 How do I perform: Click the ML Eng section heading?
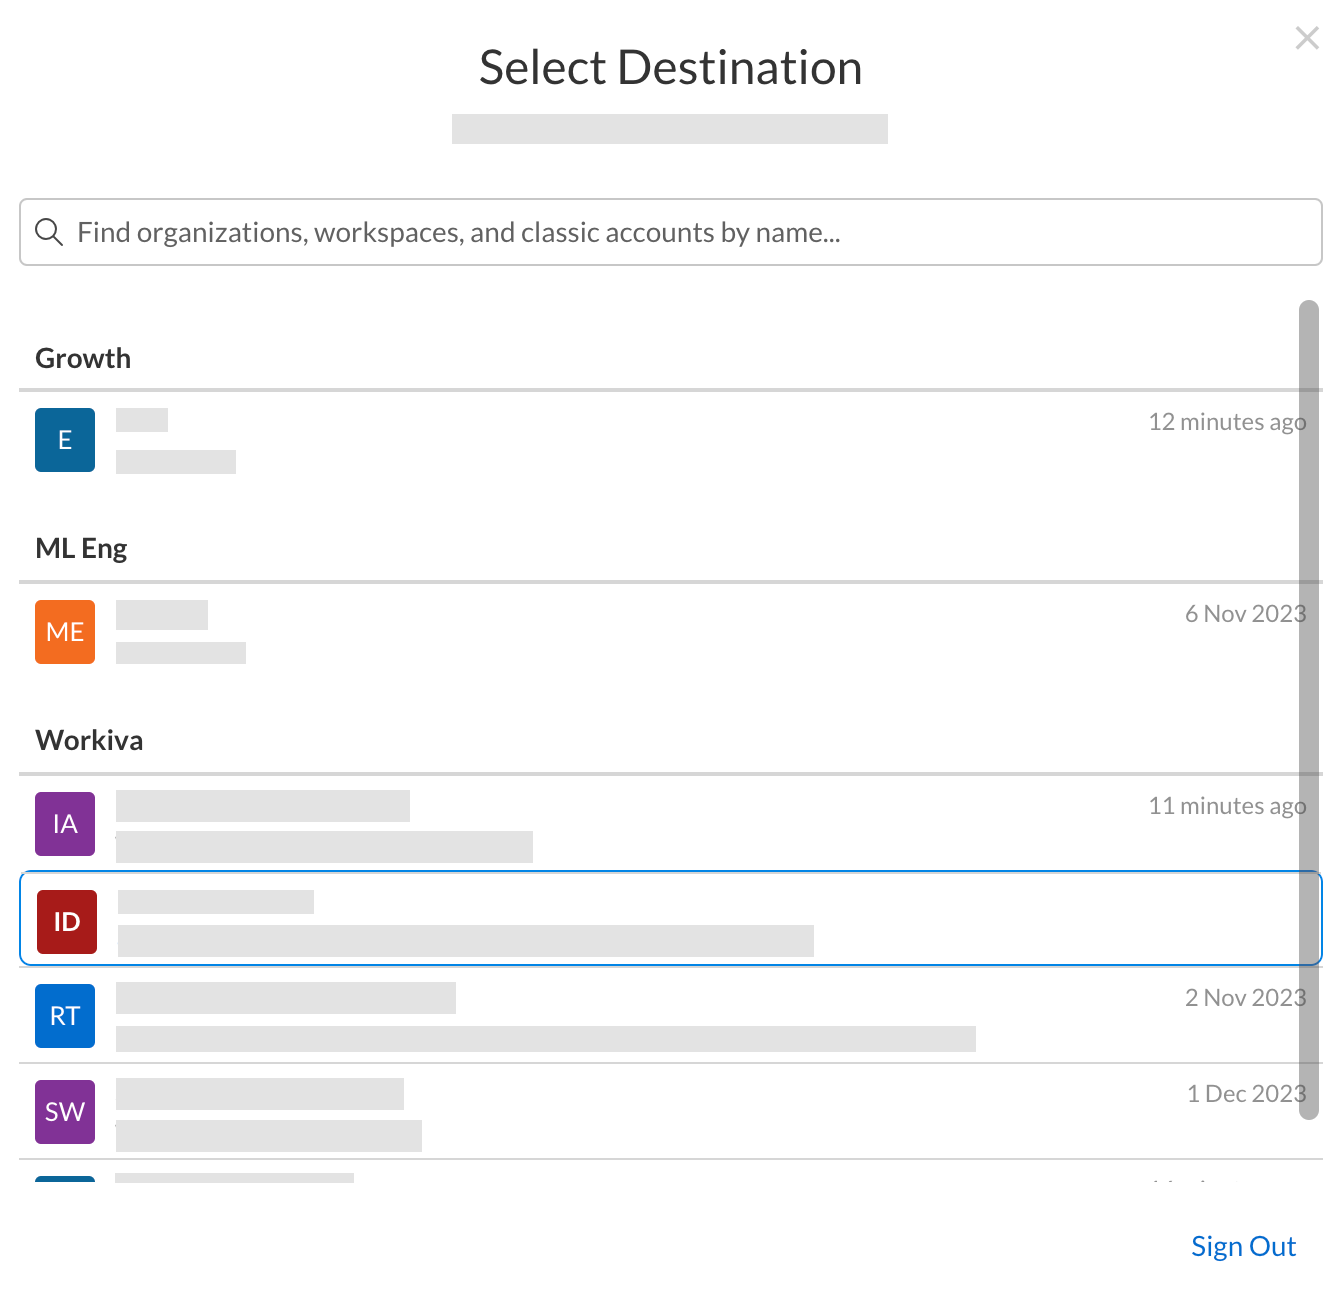click(x=81, y=548)
